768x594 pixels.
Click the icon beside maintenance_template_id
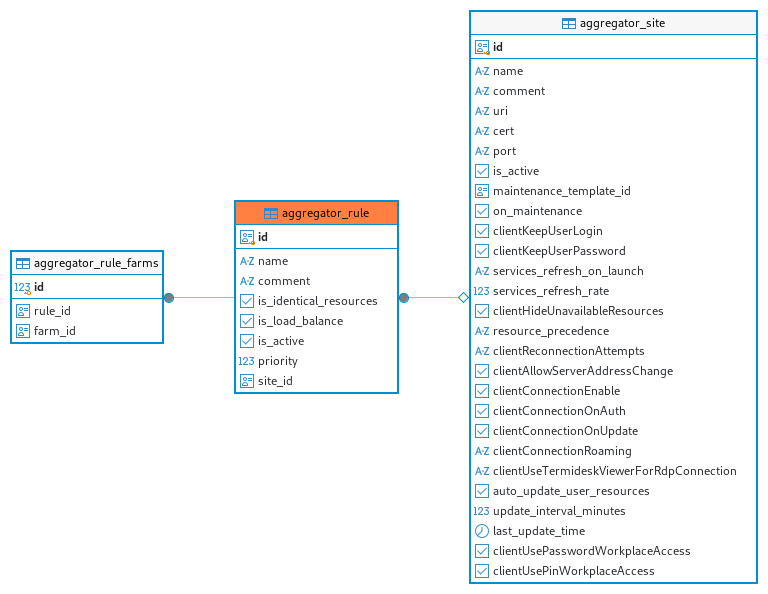pyautogui.click(x=482, y=191)
